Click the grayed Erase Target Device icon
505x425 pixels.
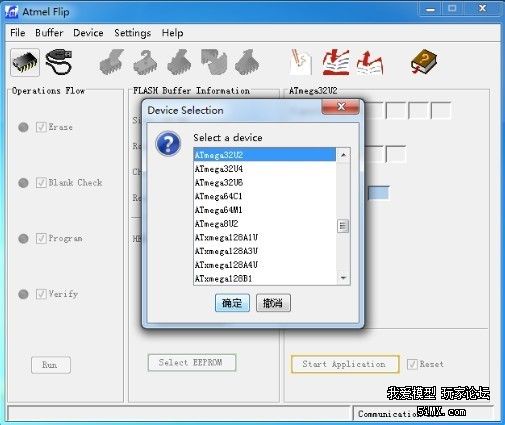point(112,62)
